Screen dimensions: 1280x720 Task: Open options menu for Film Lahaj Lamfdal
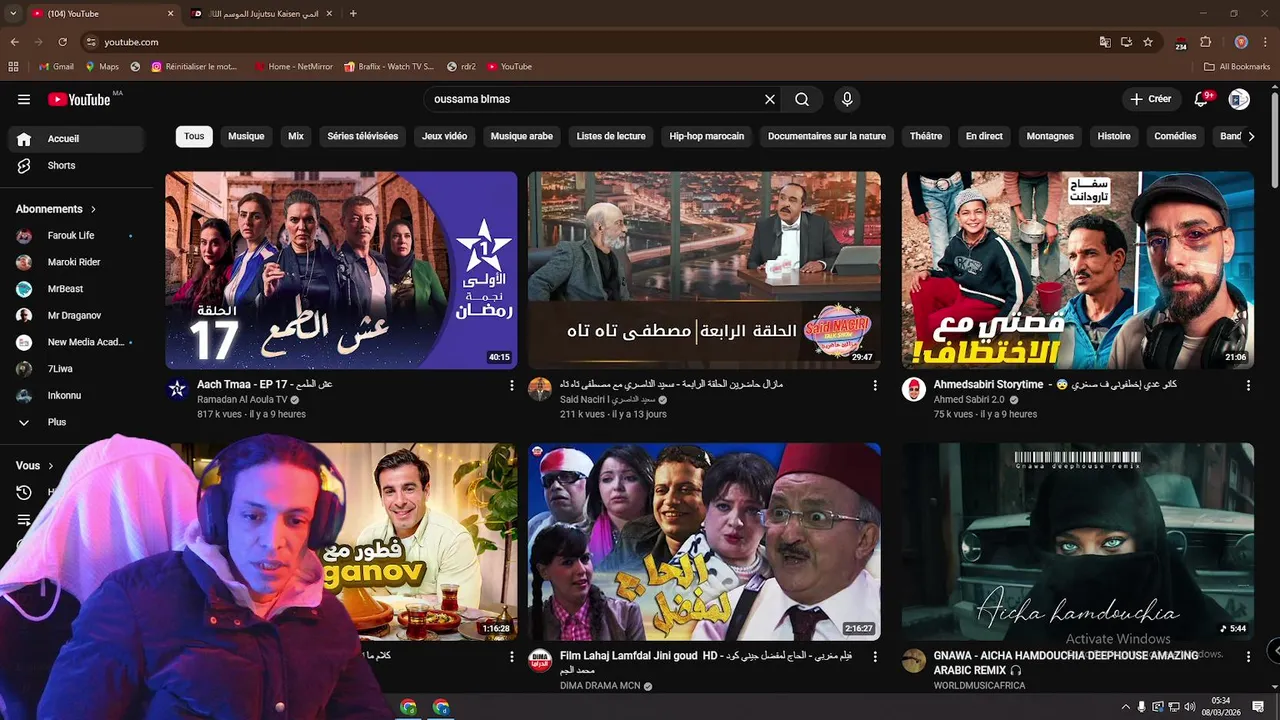[875, 657]
